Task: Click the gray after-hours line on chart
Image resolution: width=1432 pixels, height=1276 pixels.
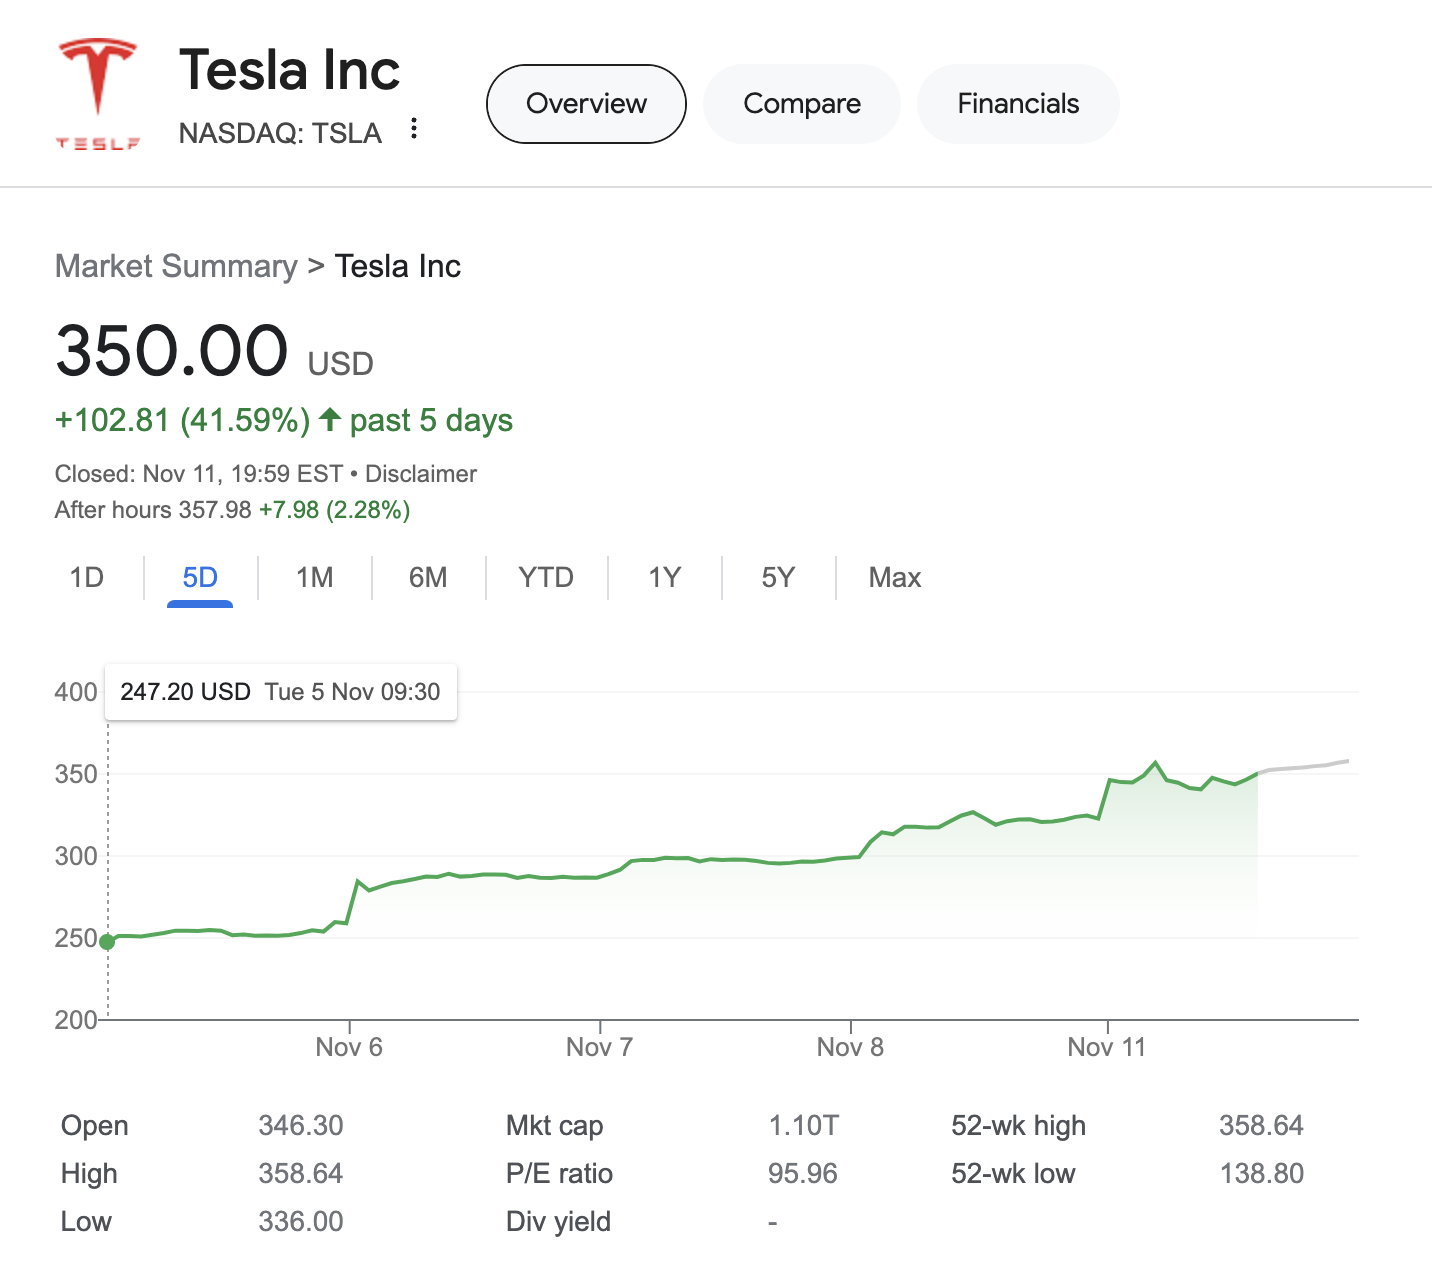Action: pos(1305,767)
